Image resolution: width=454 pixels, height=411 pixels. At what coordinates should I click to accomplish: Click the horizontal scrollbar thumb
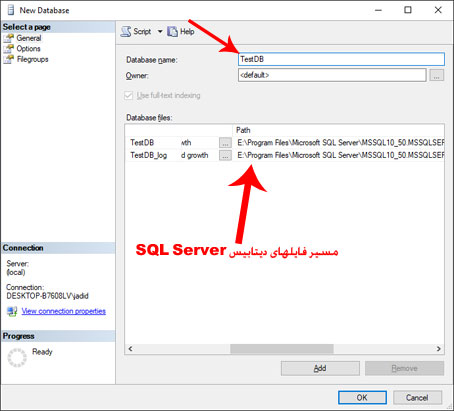(282, 349)
